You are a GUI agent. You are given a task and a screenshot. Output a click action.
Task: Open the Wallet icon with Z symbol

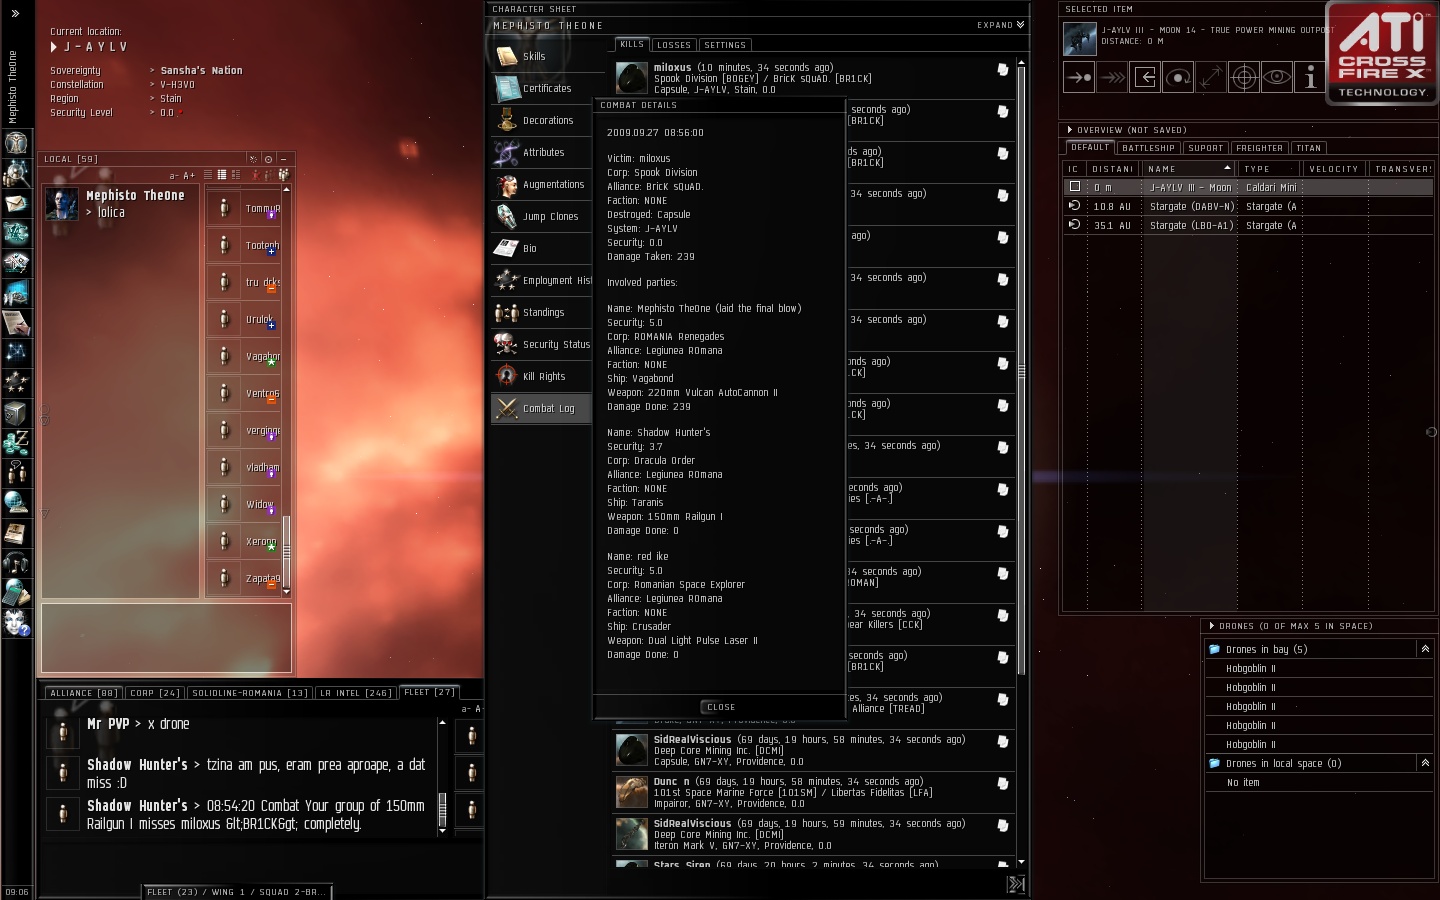coord(16,441)
